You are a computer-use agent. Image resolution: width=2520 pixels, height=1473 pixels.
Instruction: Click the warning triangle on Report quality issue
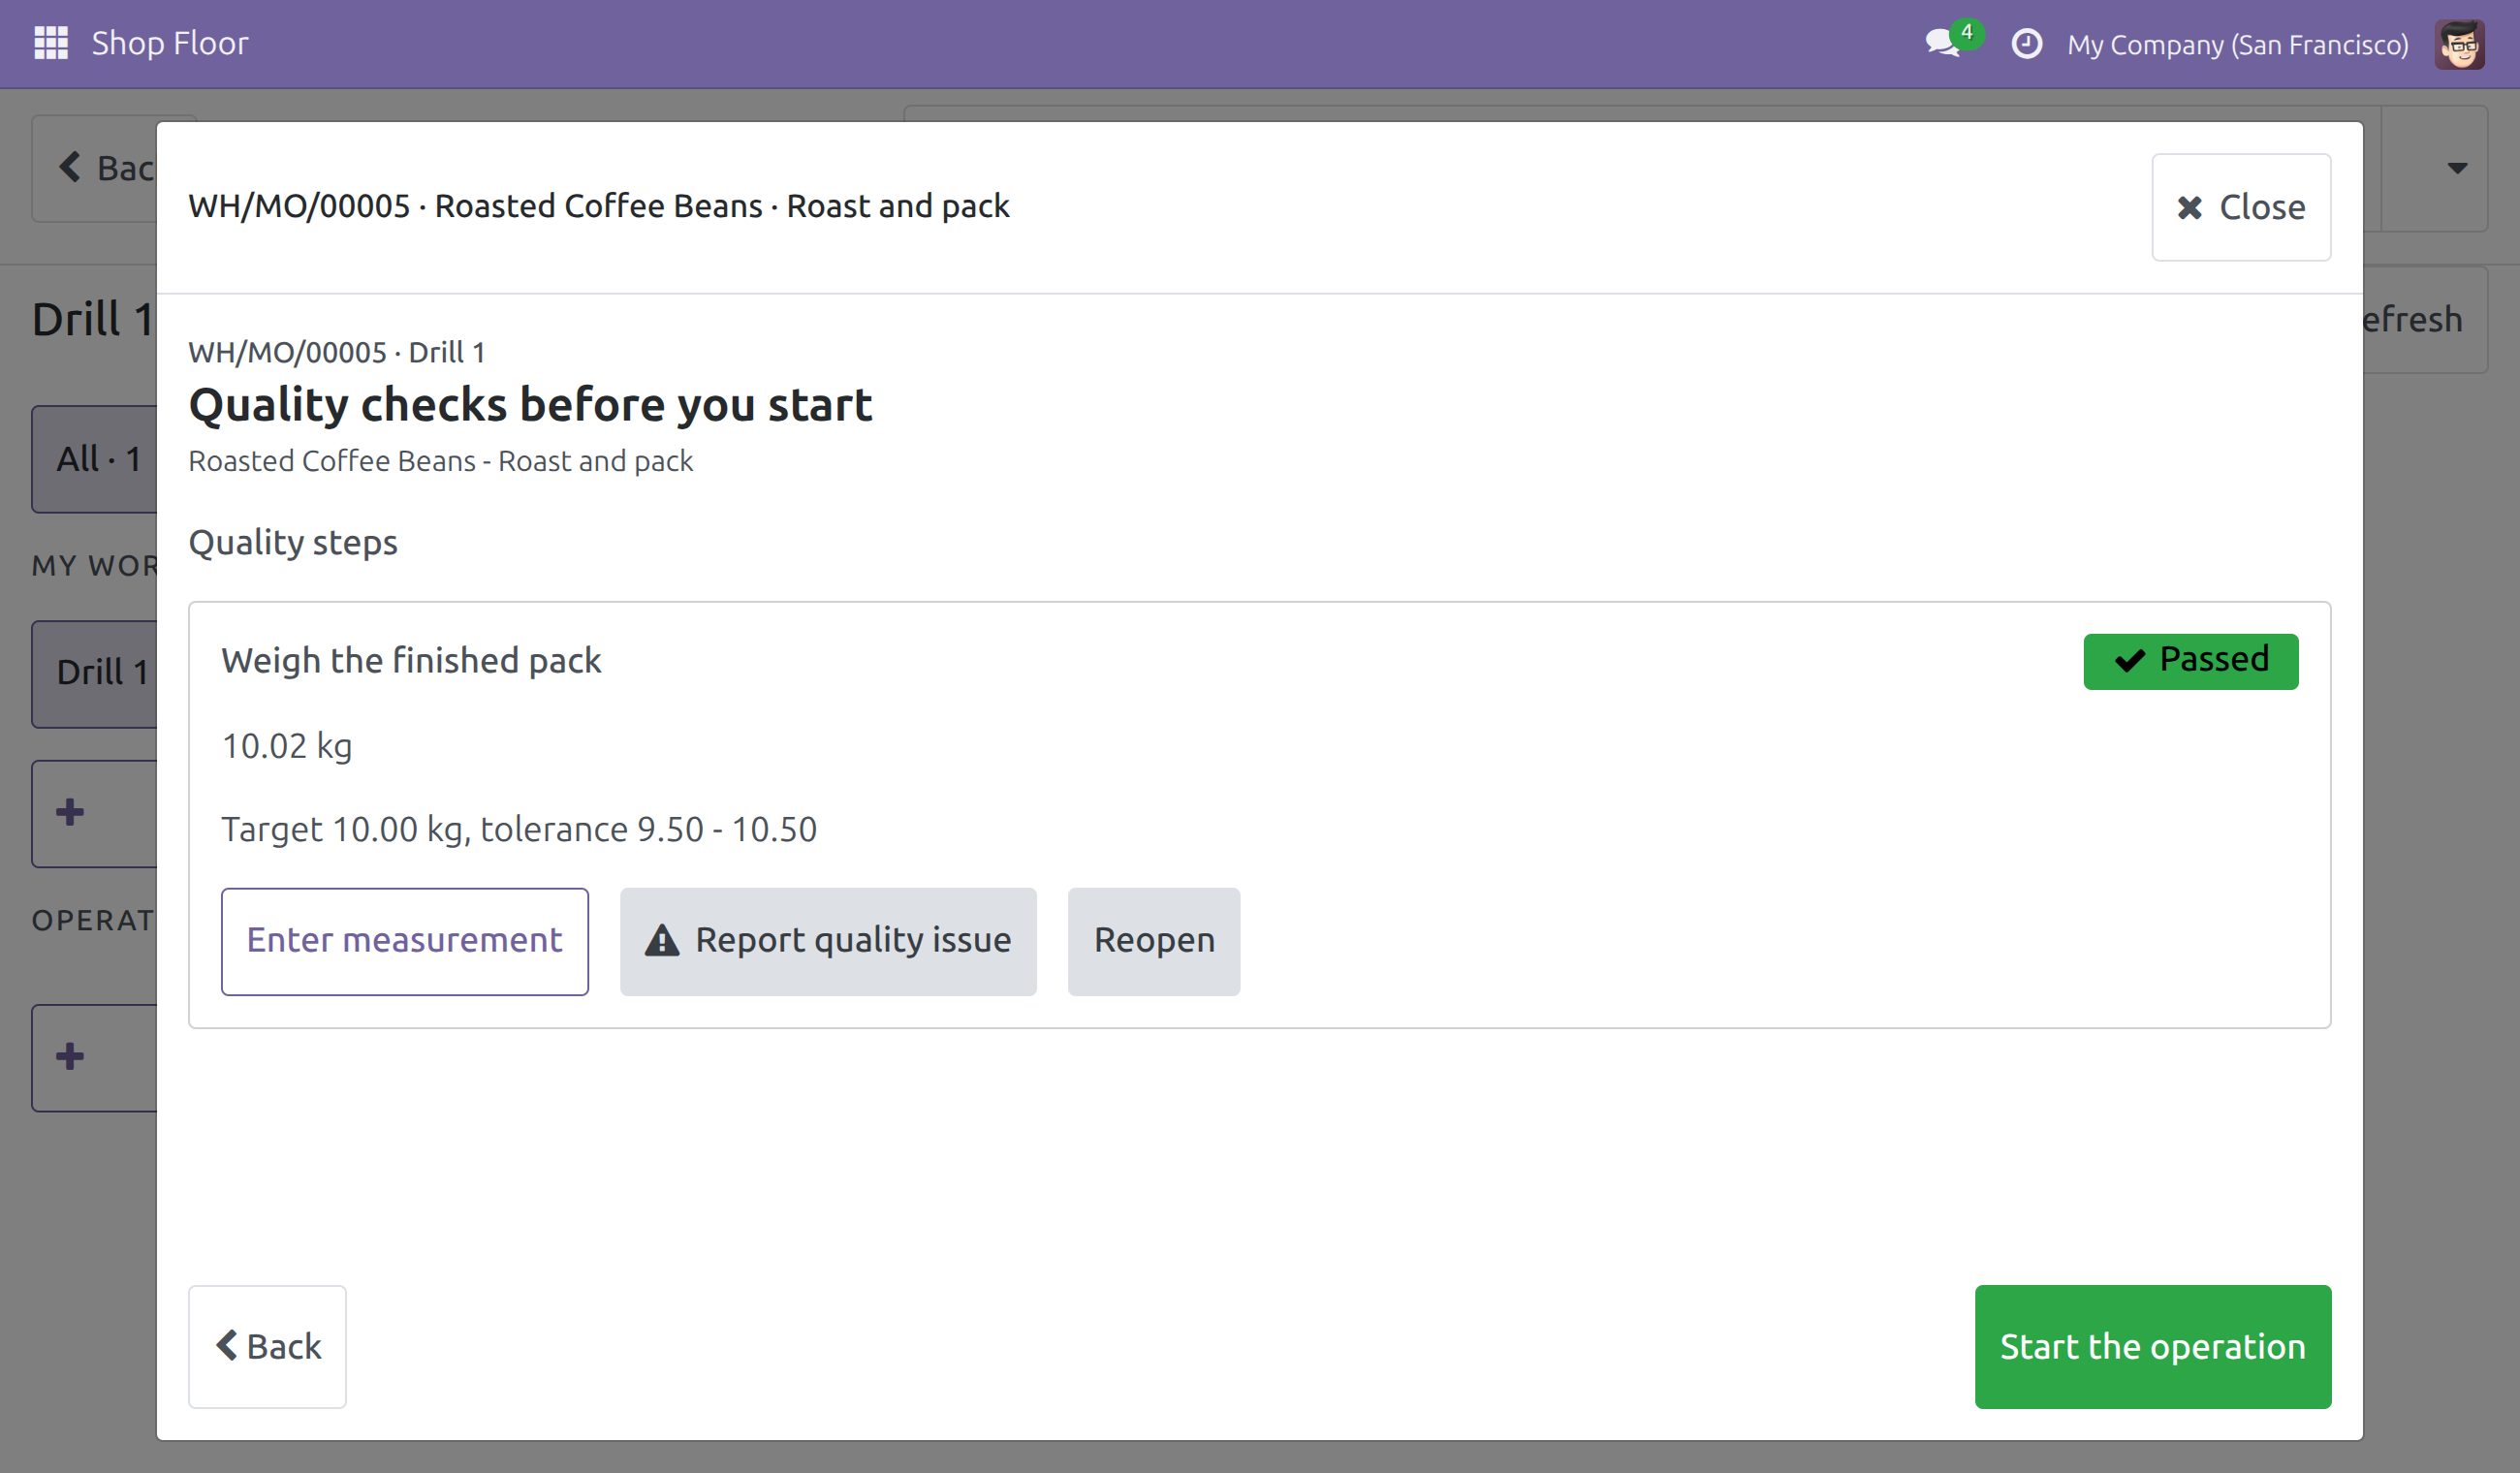click(x=662, y=941)
